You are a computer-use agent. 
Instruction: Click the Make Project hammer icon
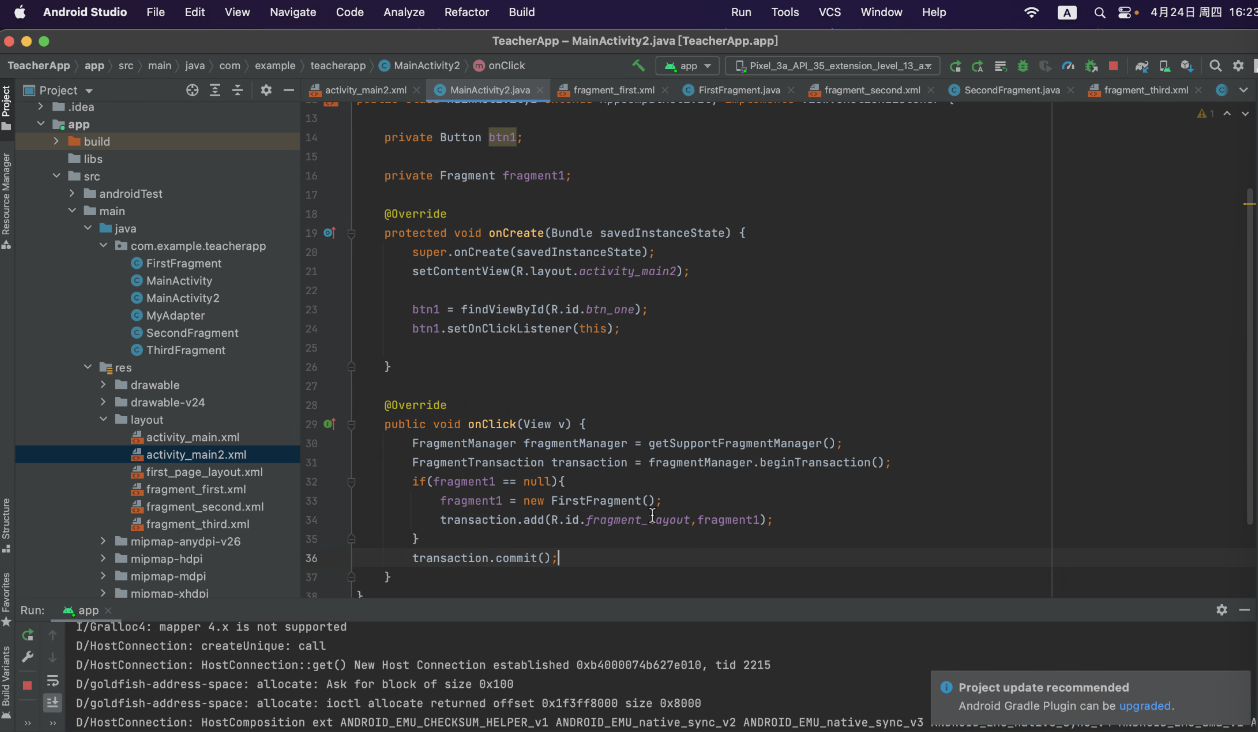[x=637, y=65]
